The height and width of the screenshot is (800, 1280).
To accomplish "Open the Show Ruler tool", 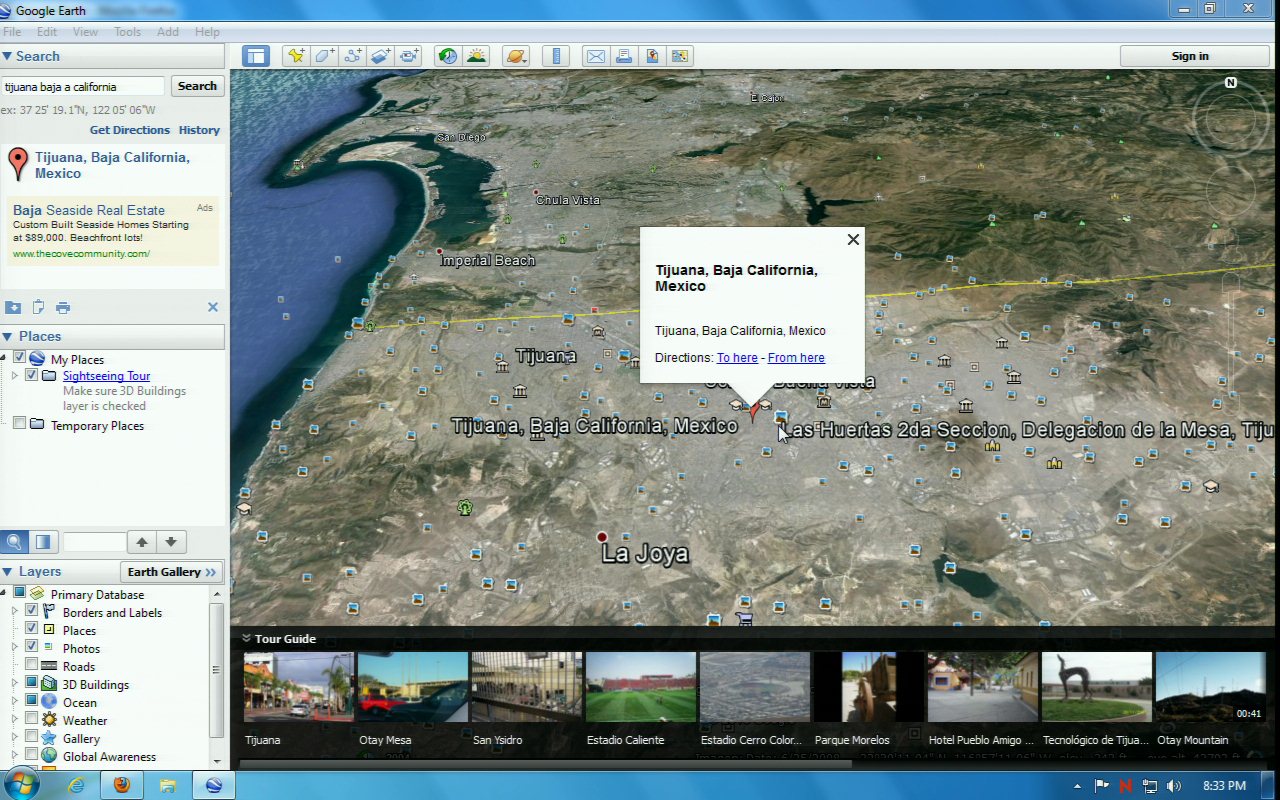I will pyautogui.click(x=558, y=56).
